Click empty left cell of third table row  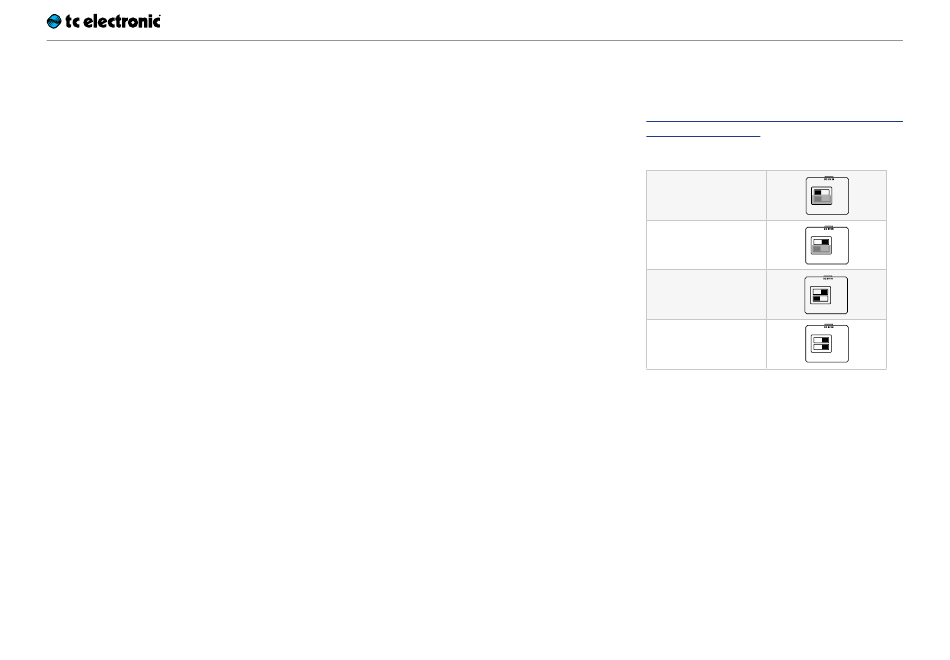[706, 295]
